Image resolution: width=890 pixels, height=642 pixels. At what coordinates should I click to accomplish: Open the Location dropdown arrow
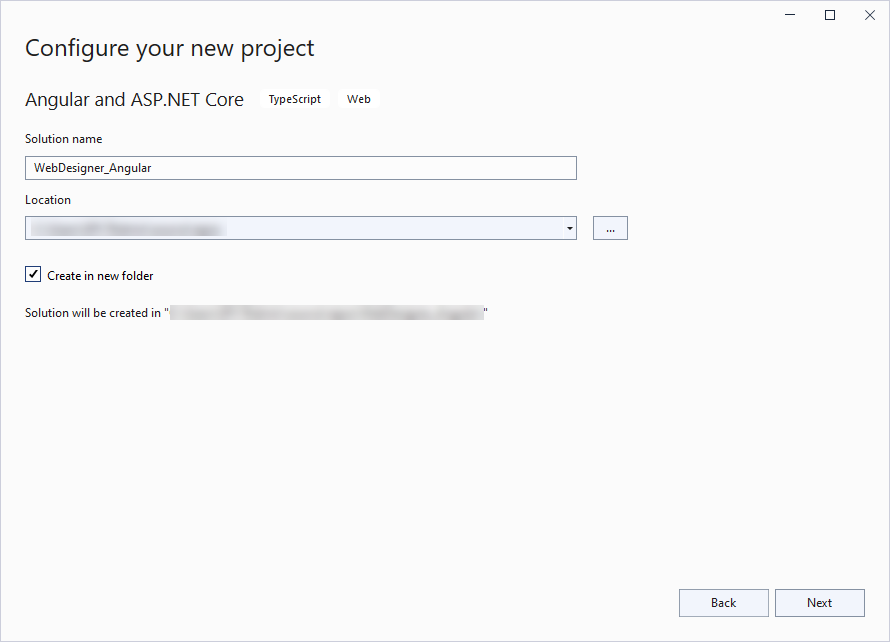pyautogui.click(x=569, y=228)
